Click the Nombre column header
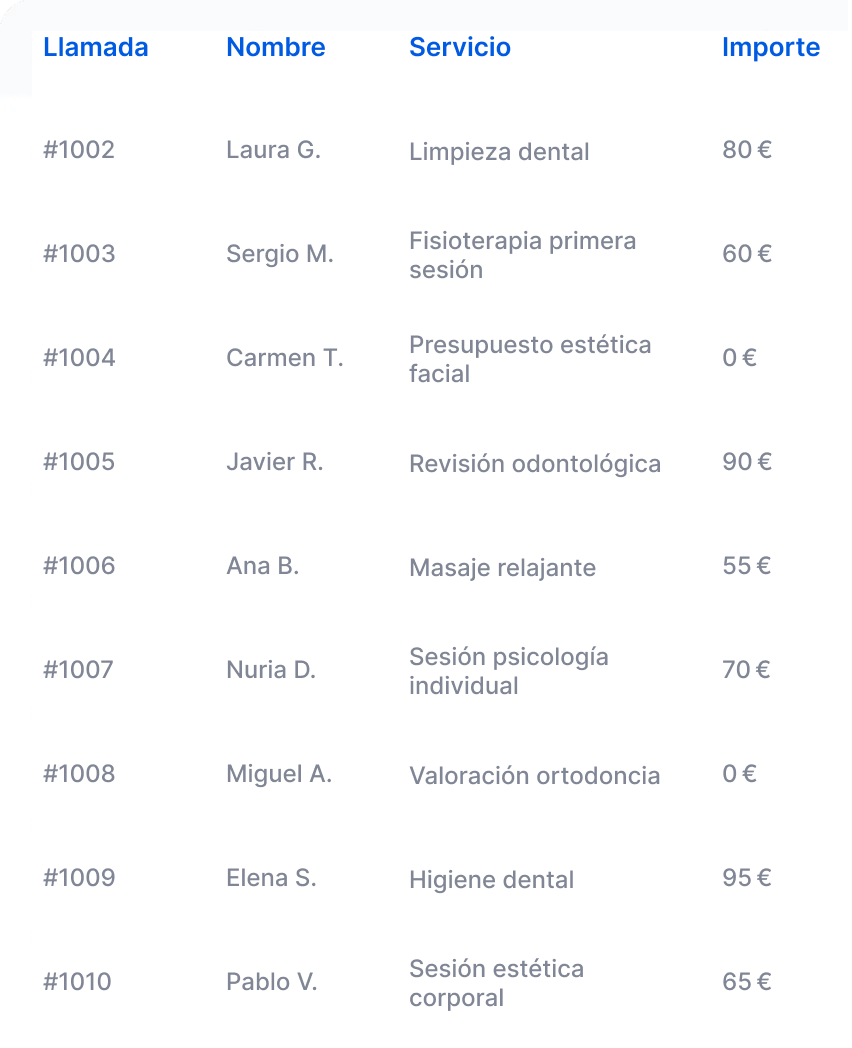The width and height of the screenshot is (852, 1048). point(276,47)
